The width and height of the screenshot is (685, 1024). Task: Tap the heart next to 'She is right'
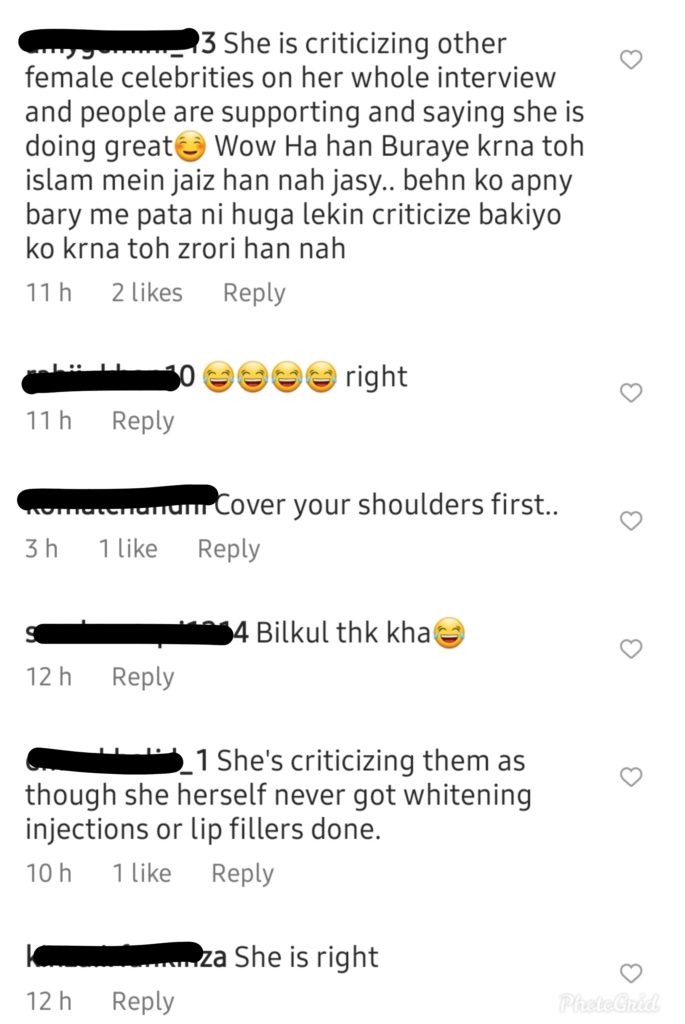pyautogui.click(x=631, y=973)
